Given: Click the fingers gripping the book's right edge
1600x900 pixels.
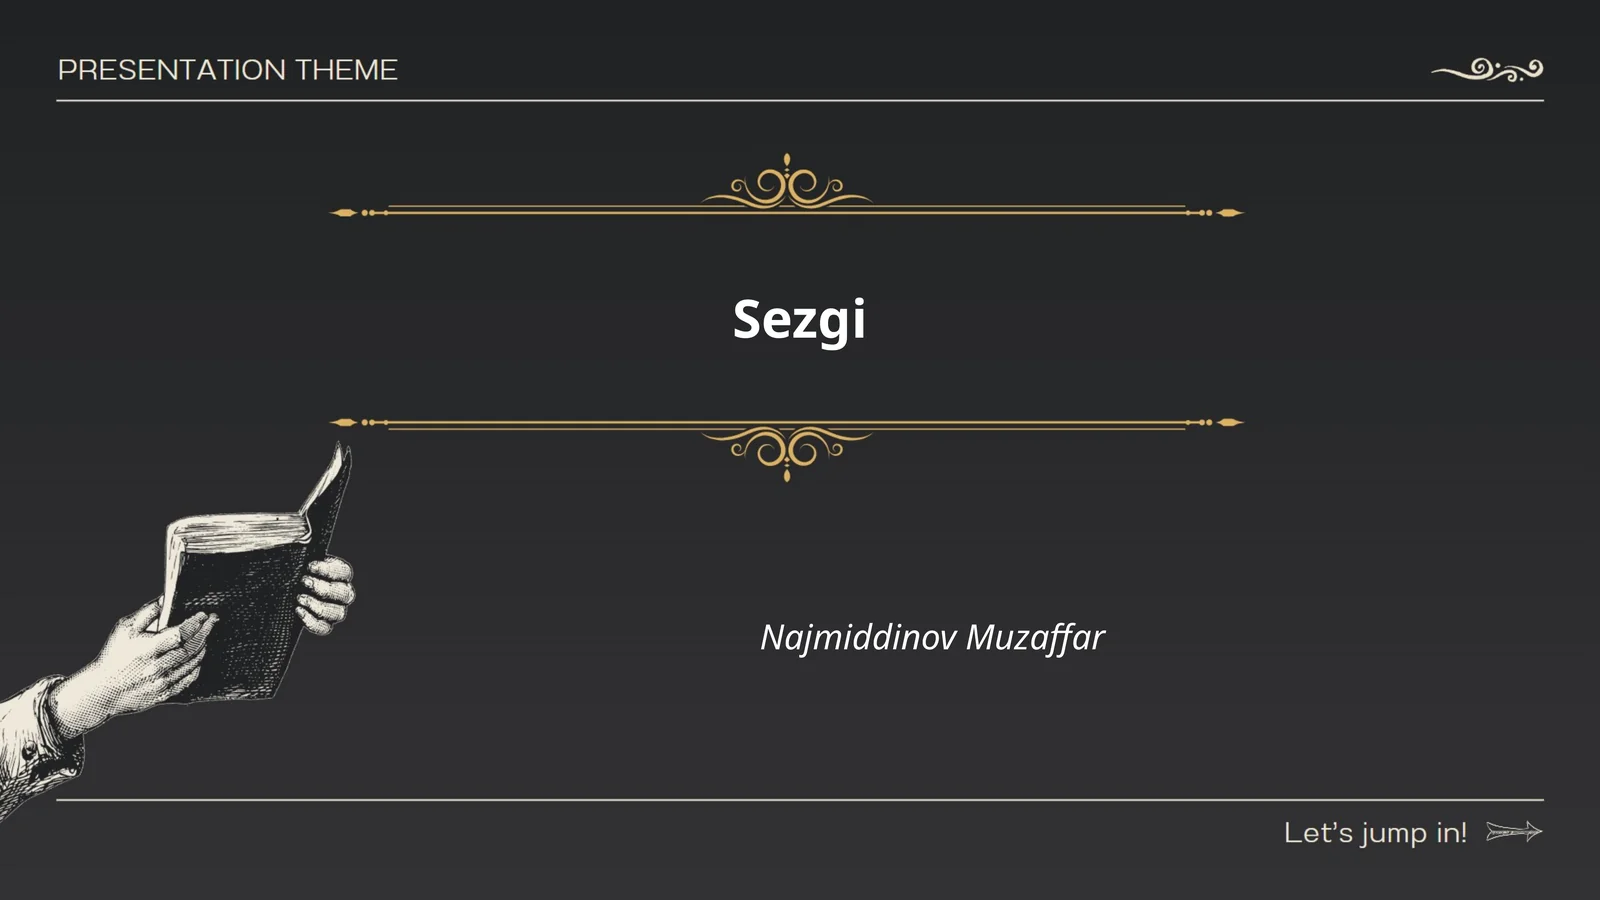Looking at the screenshot, I should (x=326, y=595).
